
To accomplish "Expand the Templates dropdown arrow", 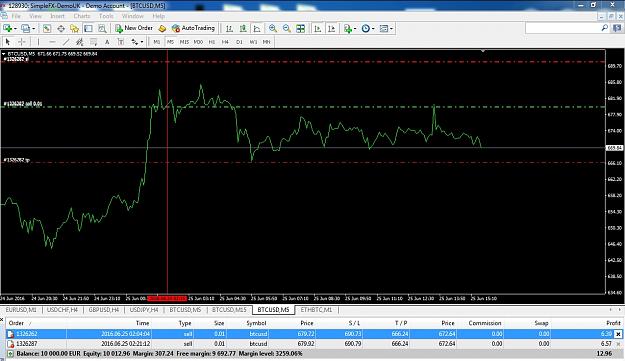I will tap(391, 29).
